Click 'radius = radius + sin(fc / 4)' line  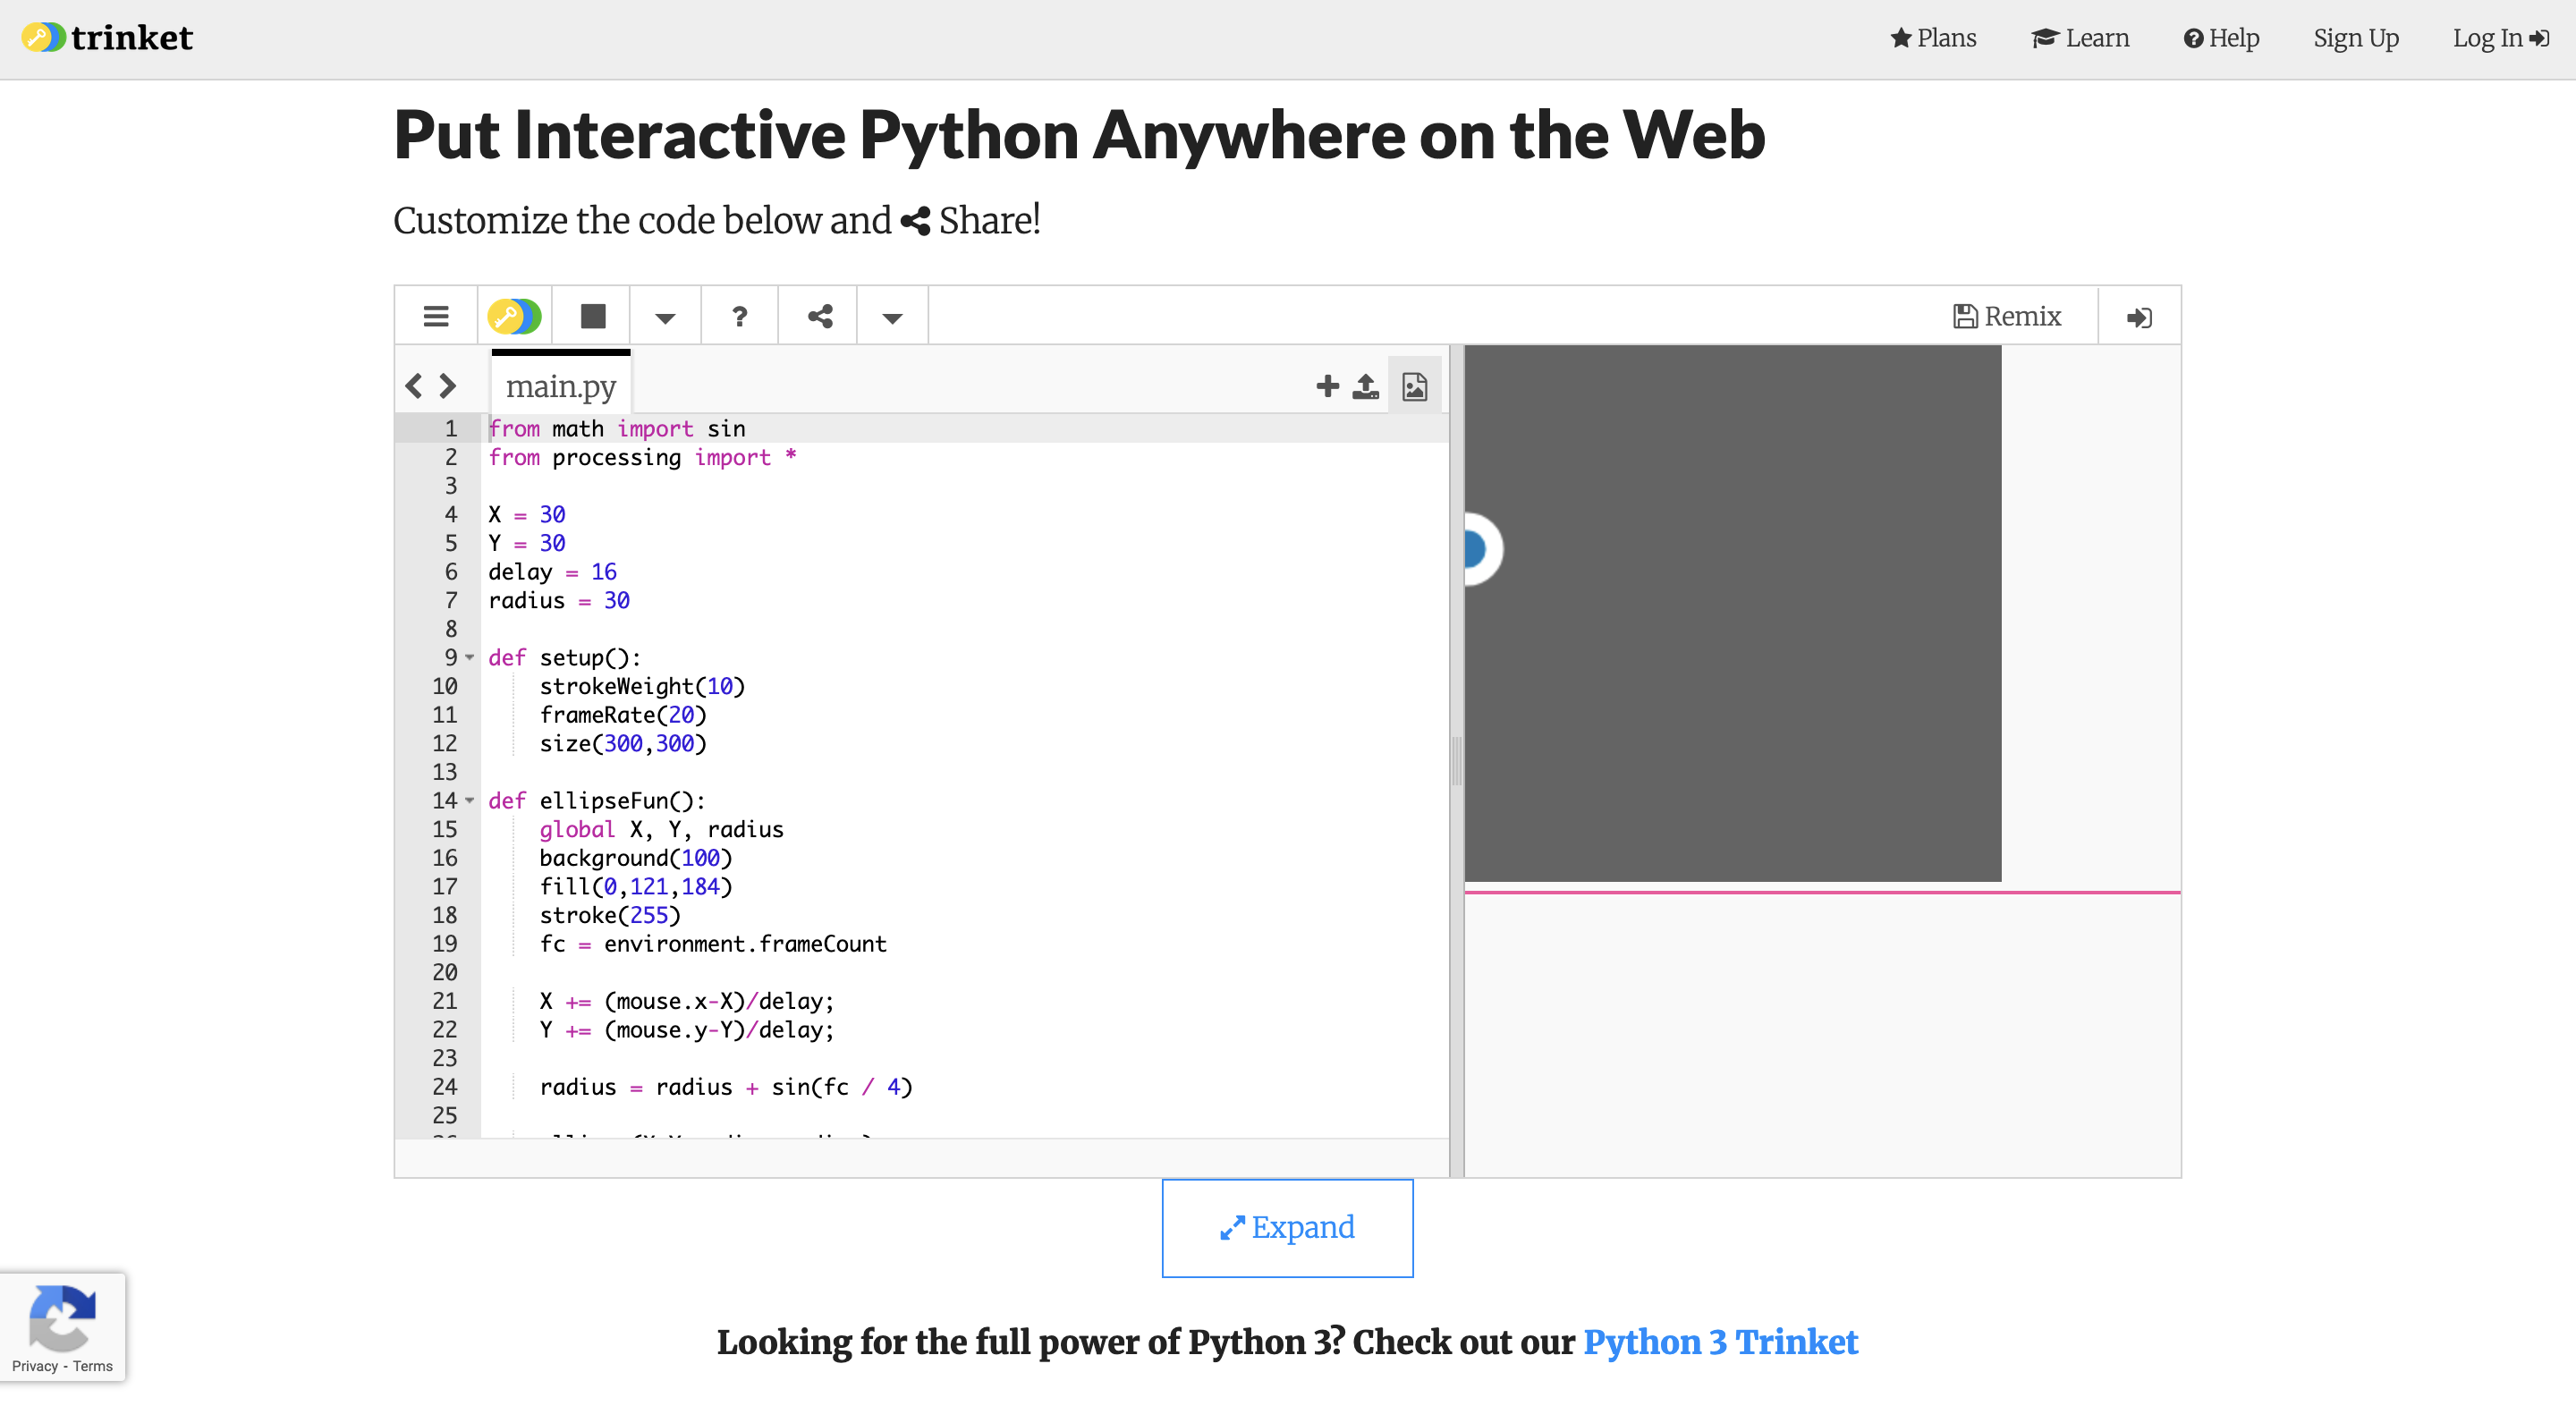726,1087
